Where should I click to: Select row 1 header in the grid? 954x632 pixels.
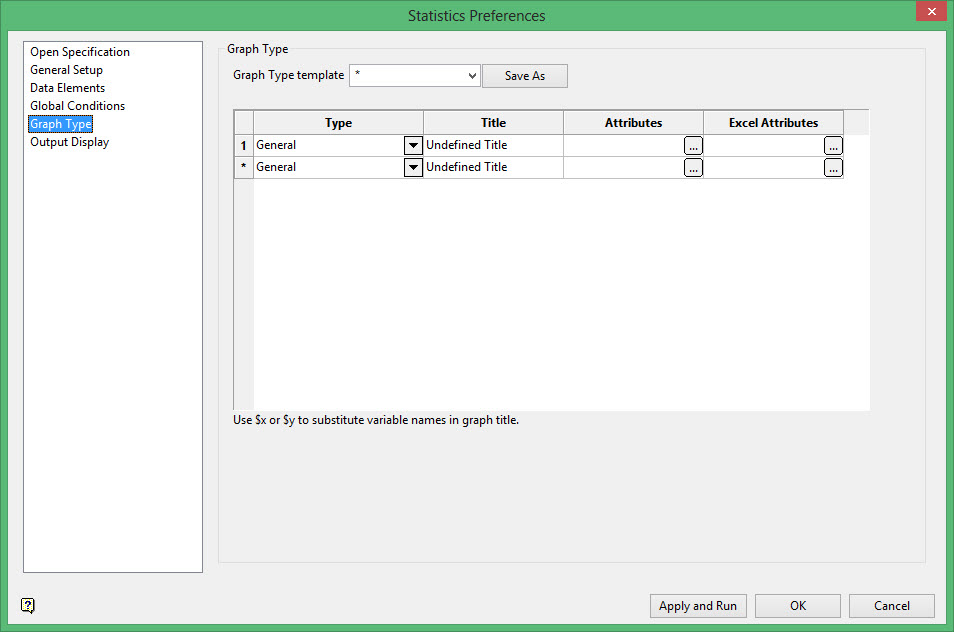coord(243,146)
